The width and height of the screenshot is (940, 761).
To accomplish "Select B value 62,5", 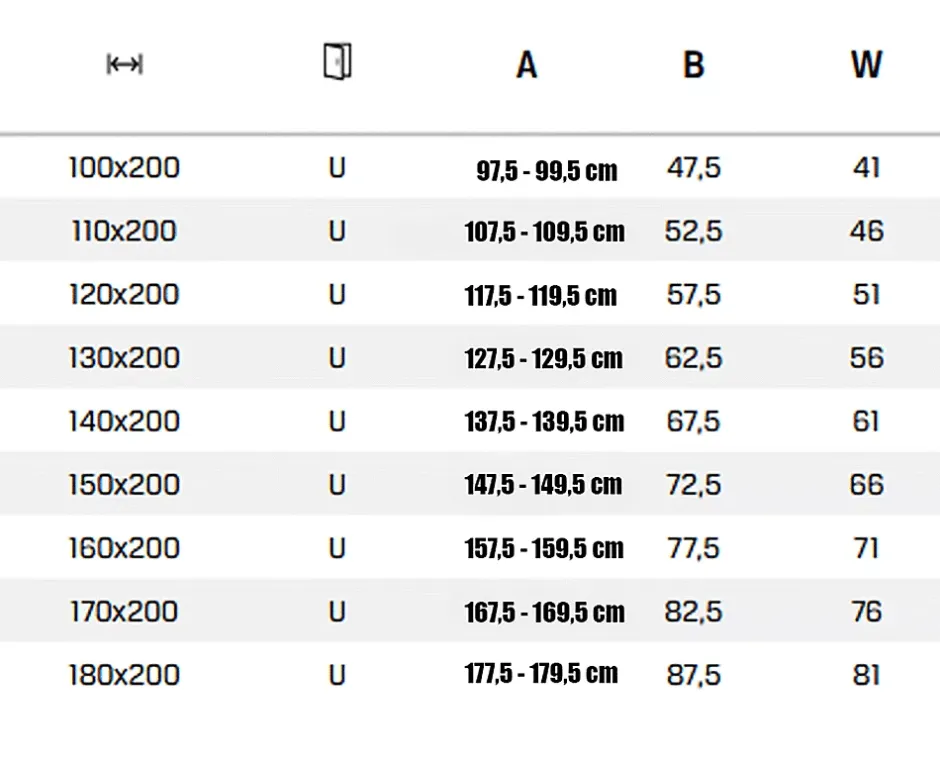I will [x=694, y=358].
